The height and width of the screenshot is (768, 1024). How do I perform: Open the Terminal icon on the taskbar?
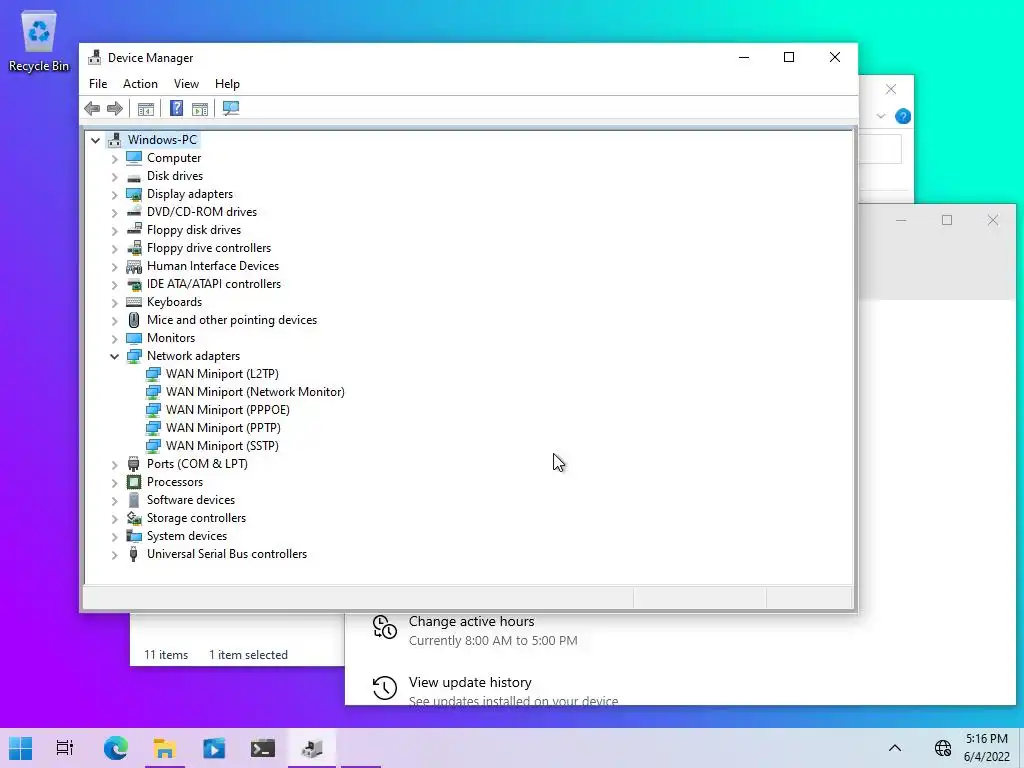point(263,748)
